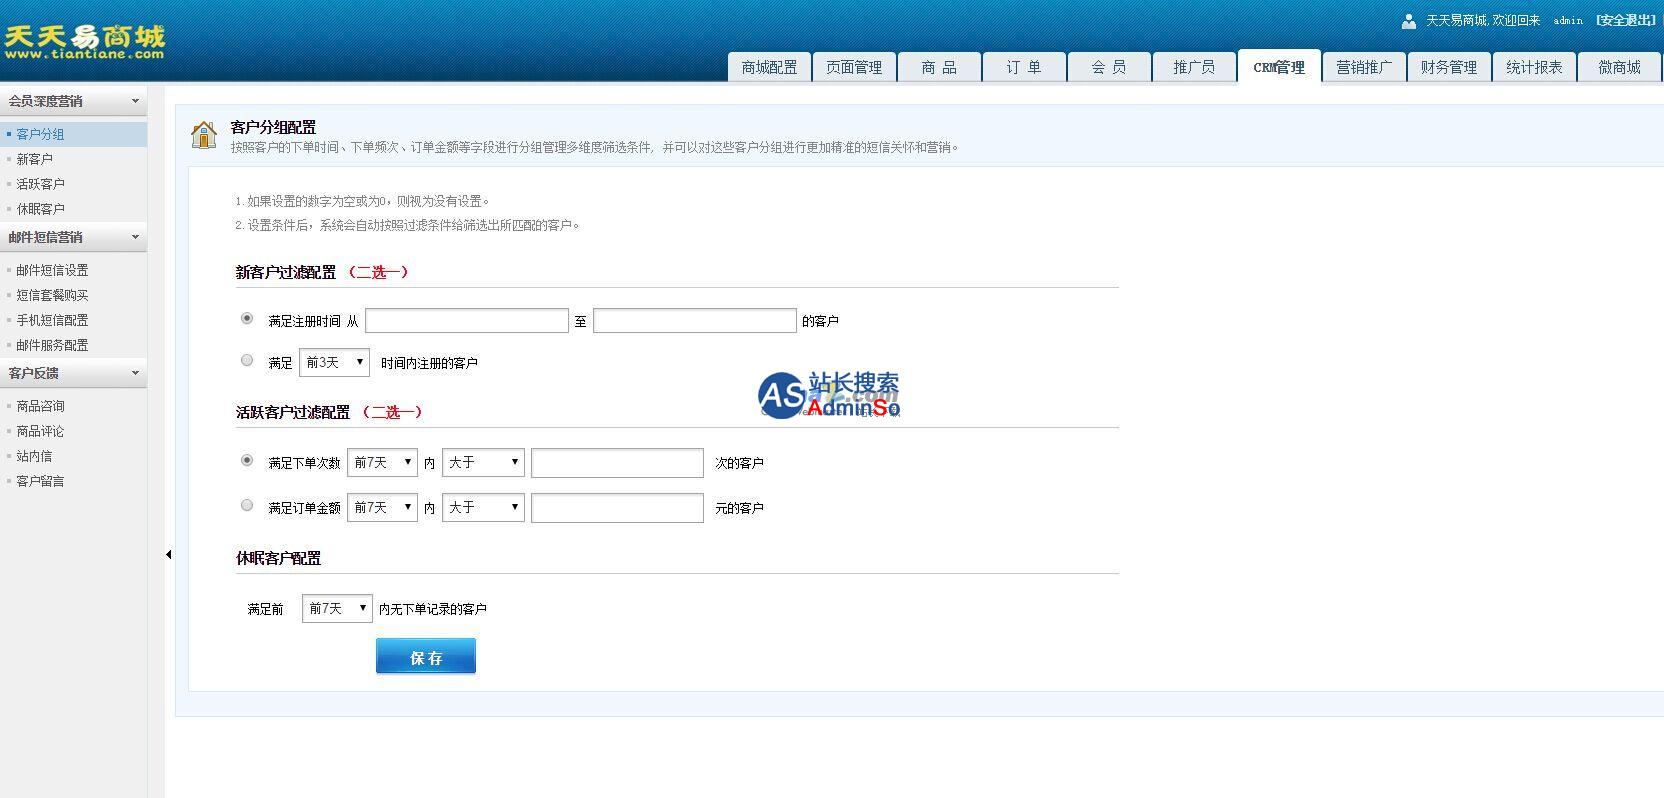Click the 天天易商城 logo

(84, 42)
